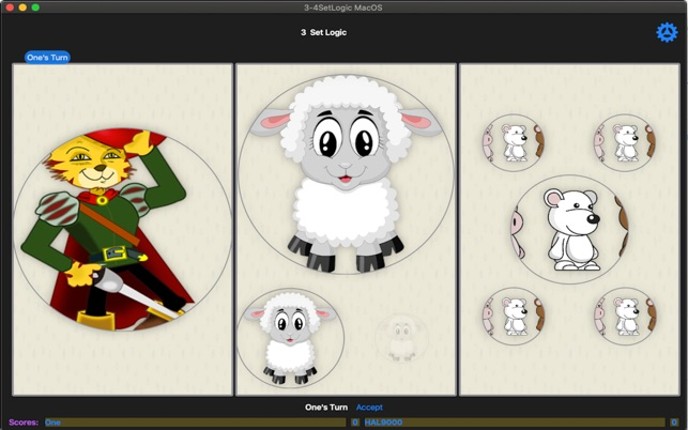
Task: Click player One's score value 0
Action: click(355, 422)
